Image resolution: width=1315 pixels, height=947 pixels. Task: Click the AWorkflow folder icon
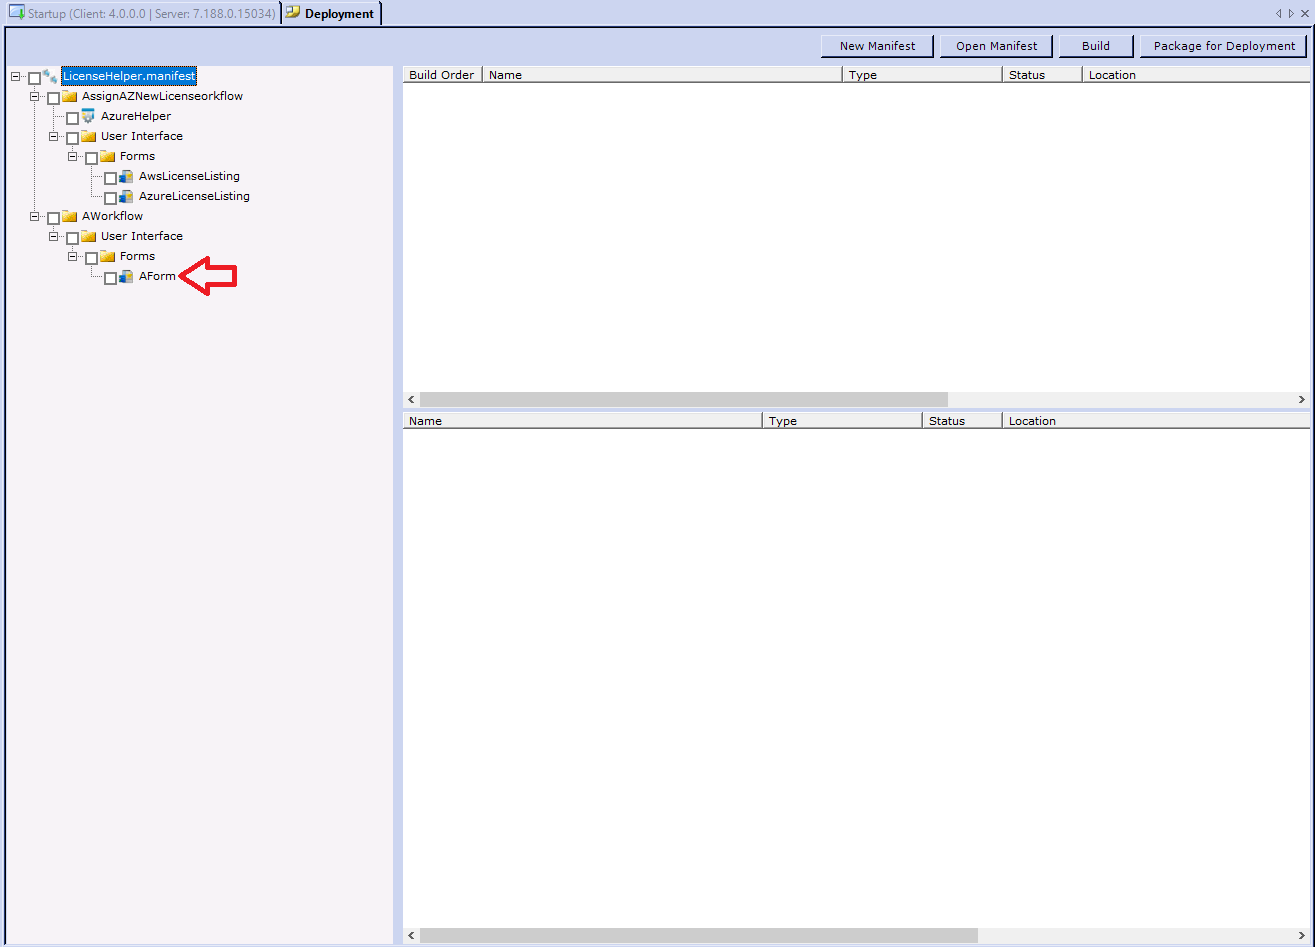click(70, 217)
